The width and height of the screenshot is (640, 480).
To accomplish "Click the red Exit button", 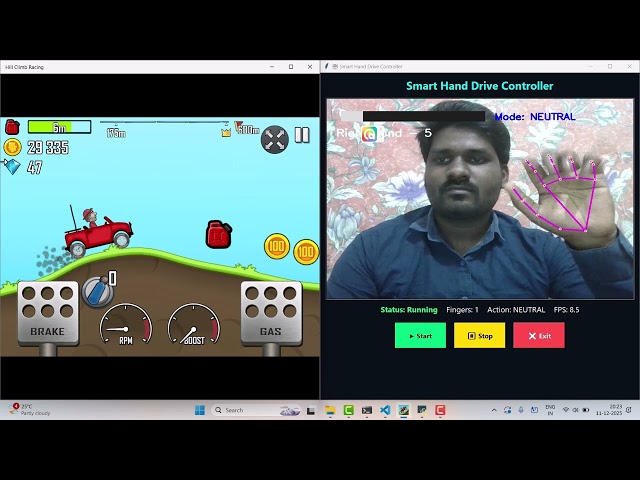I will coord(539,336).
